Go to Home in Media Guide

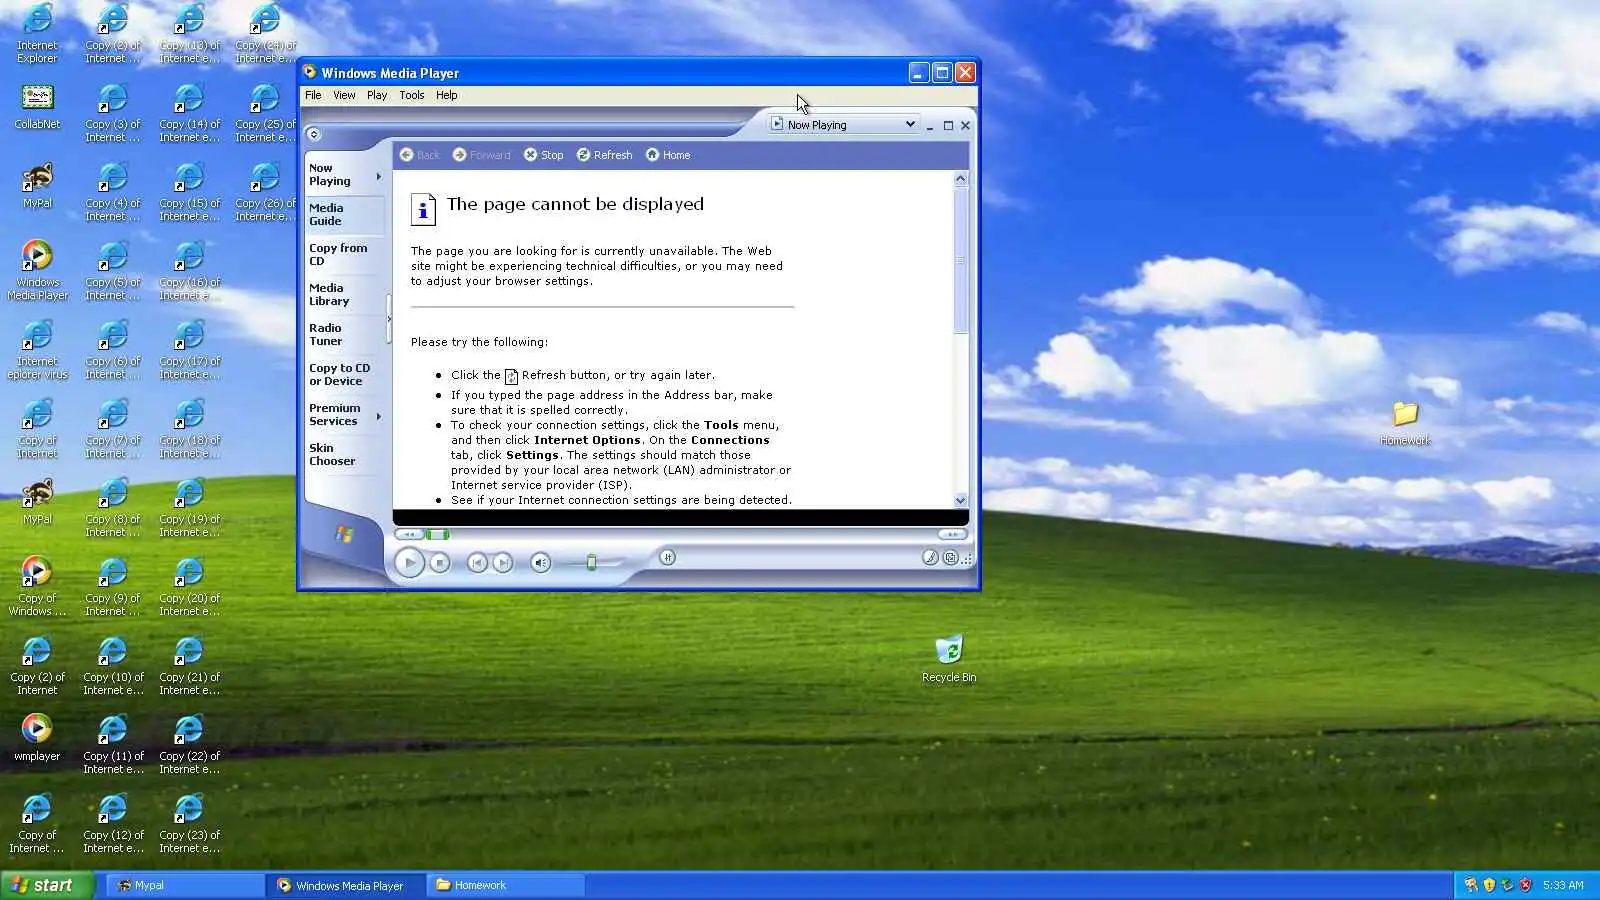pyautogui.click(x=667, y=155)
